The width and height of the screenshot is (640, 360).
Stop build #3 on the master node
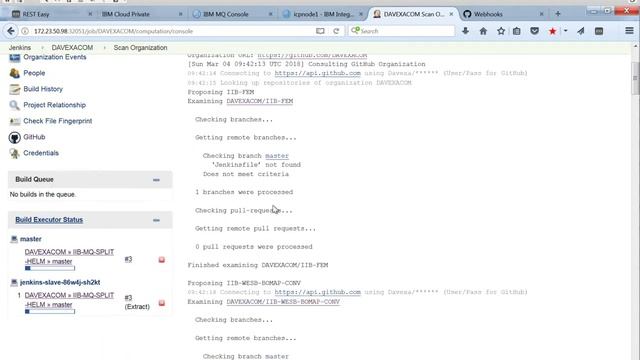(x=162, y=260)
